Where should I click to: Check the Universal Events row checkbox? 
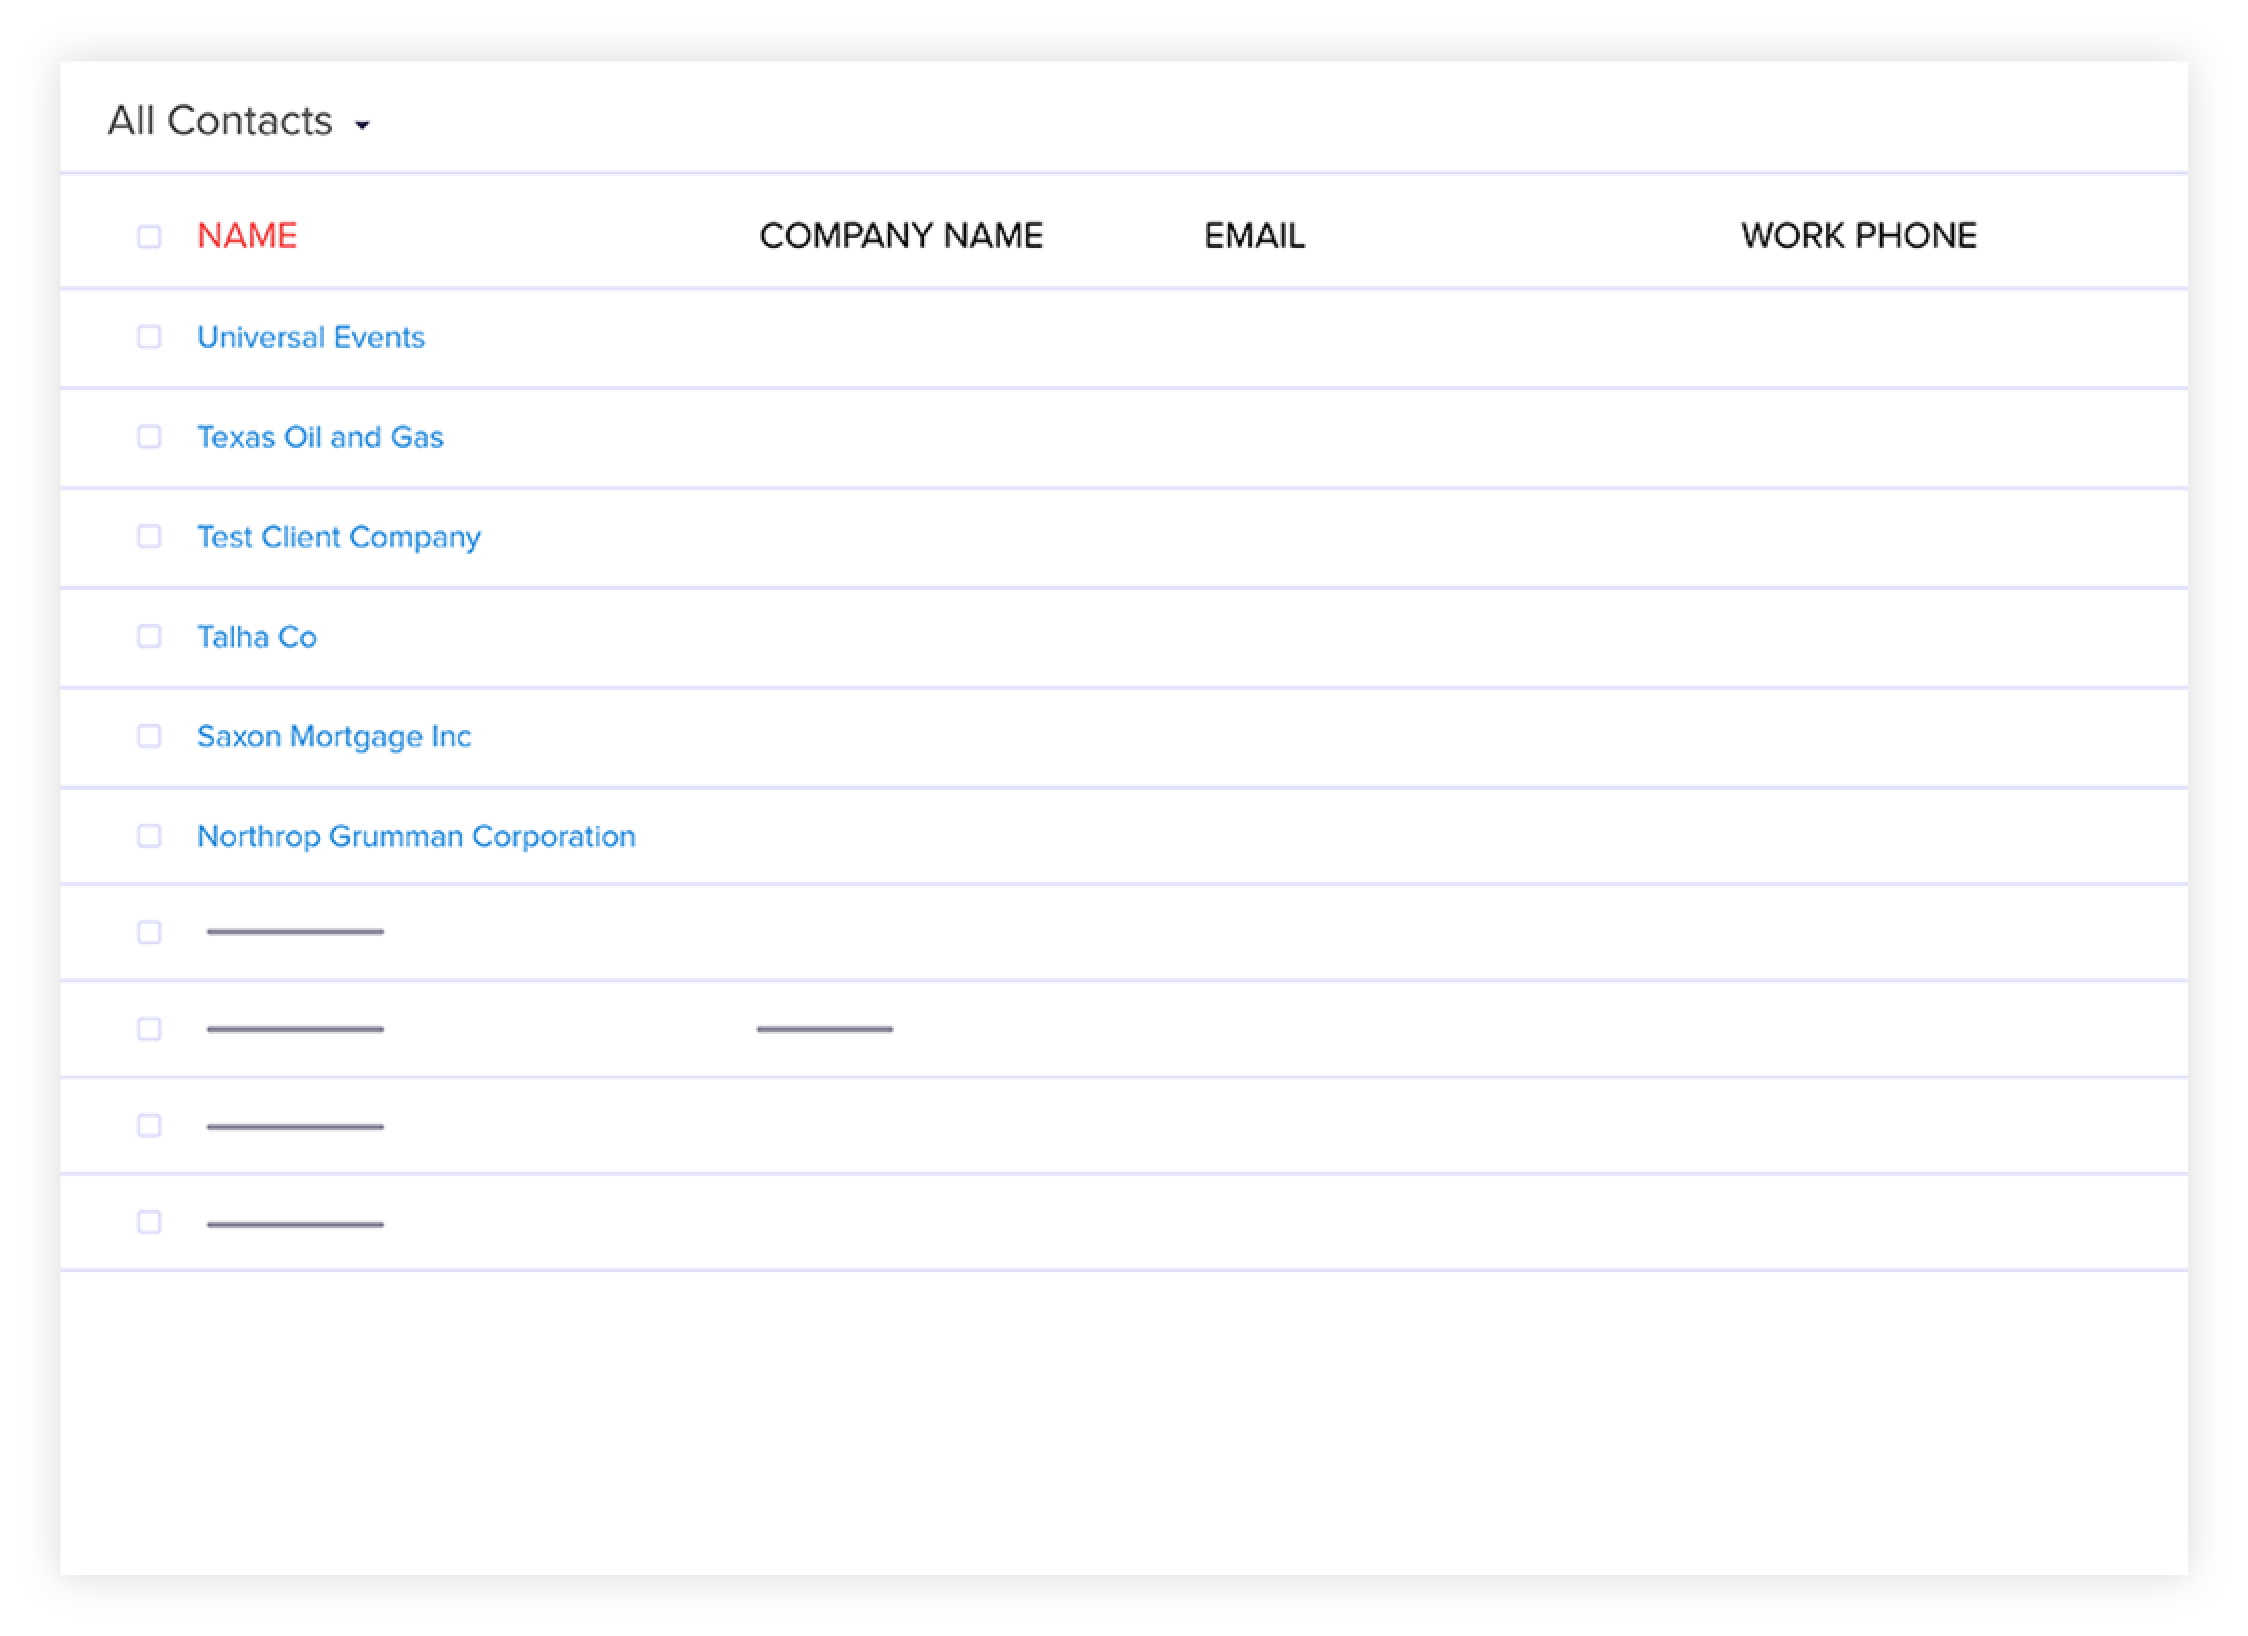[149, 337]
